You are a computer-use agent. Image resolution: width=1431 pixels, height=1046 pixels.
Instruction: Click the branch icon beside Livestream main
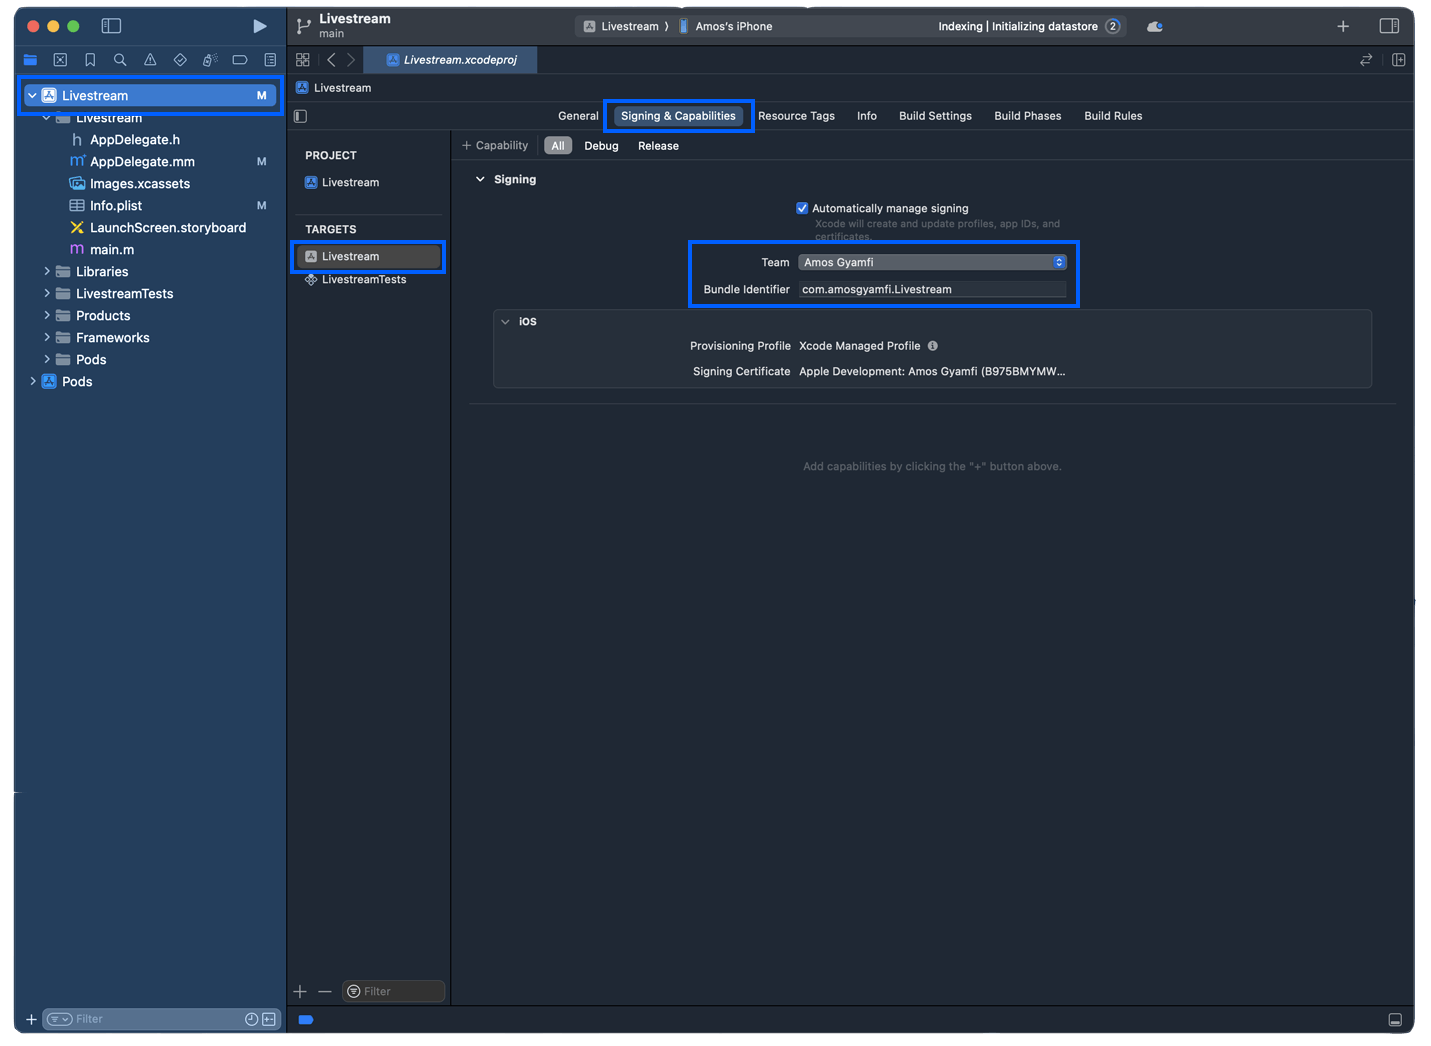(303, 26)
